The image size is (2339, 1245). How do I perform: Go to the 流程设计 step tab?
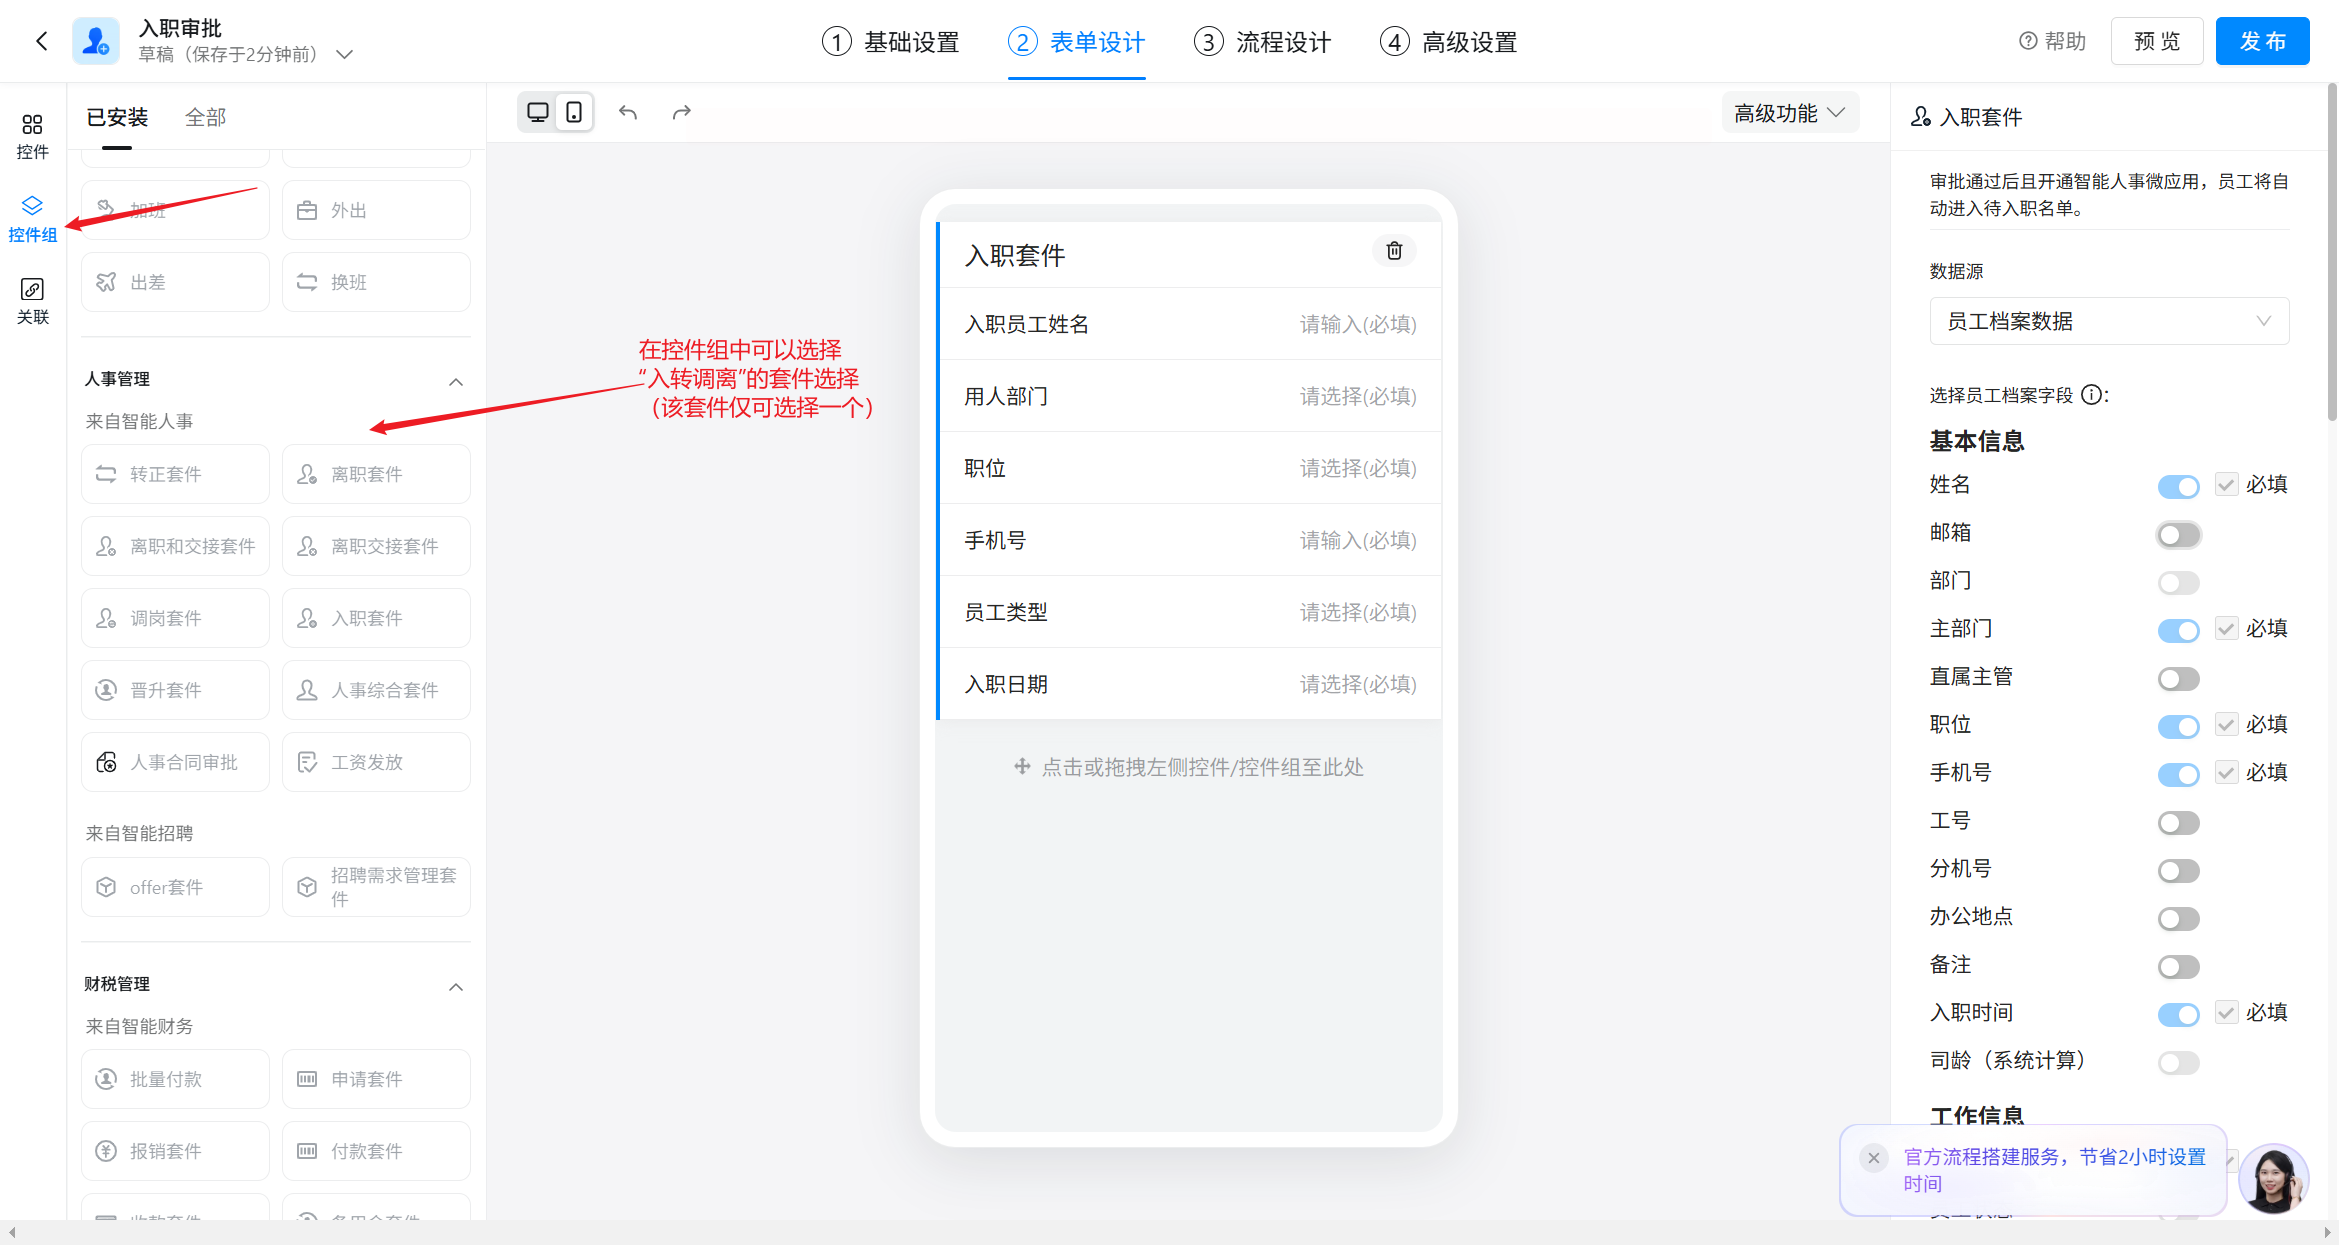coord(1263,42)
